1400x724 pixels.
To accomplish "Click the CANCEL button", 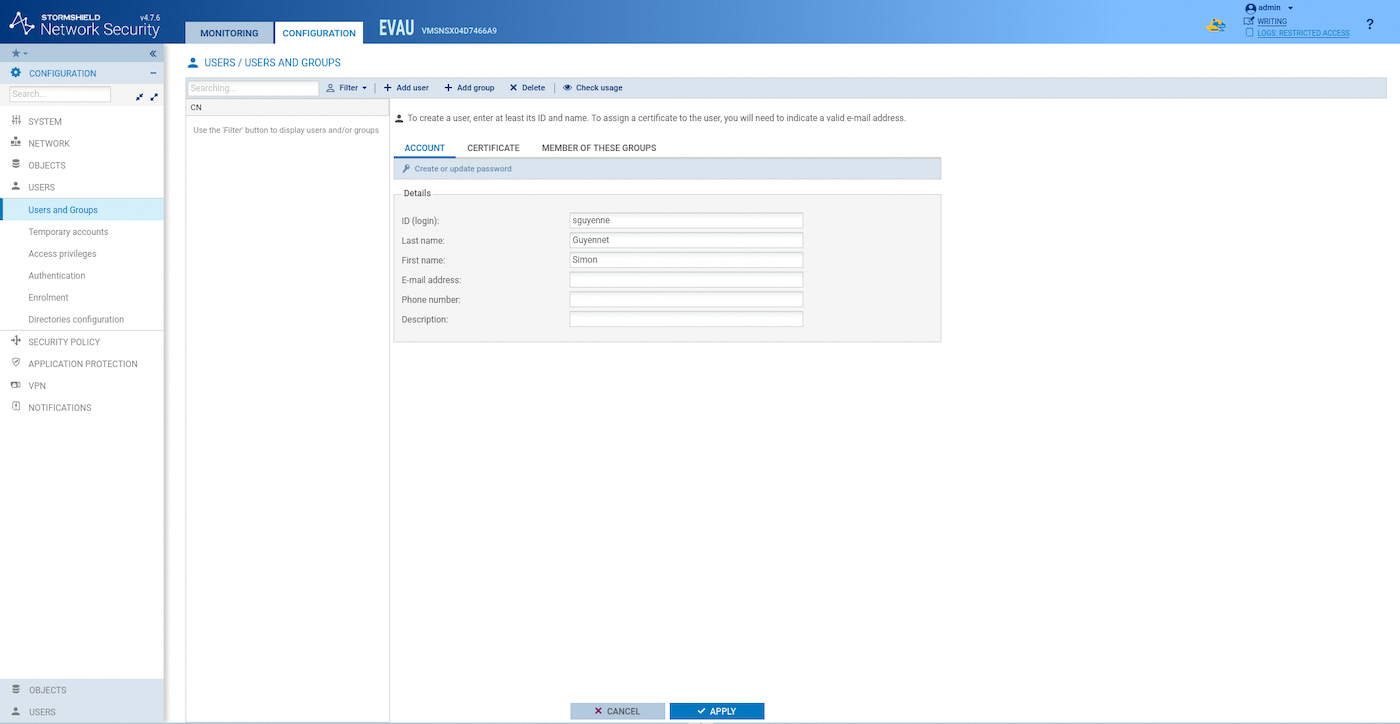I will [617, 711].
